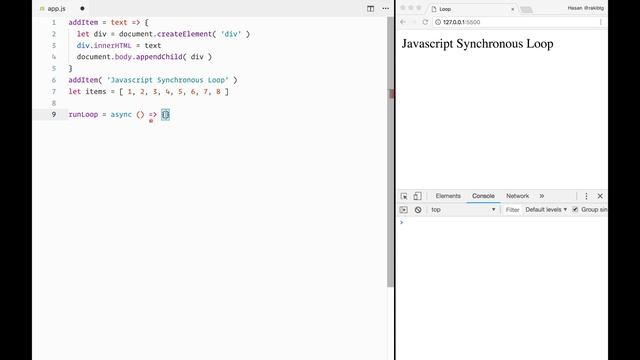Click div.innerHTML on line 3

coord(104,45)
